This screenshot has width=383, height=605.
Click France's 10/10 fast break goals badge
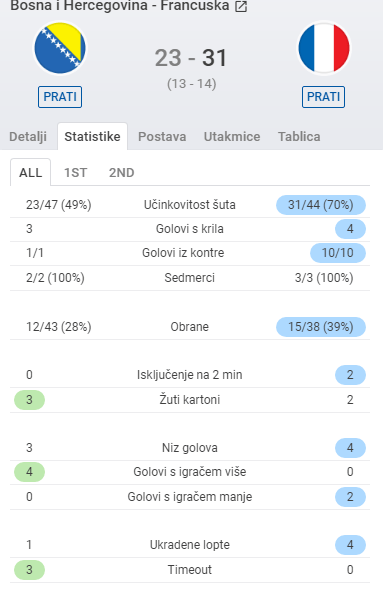click(338, 253)
